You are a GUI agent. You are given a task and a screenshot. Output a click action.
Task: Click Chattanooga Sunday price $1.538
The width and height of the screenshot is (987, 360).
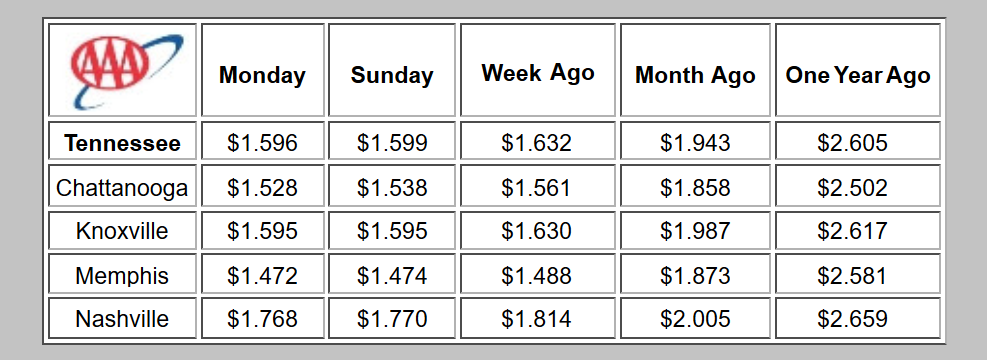coord(392,188)
